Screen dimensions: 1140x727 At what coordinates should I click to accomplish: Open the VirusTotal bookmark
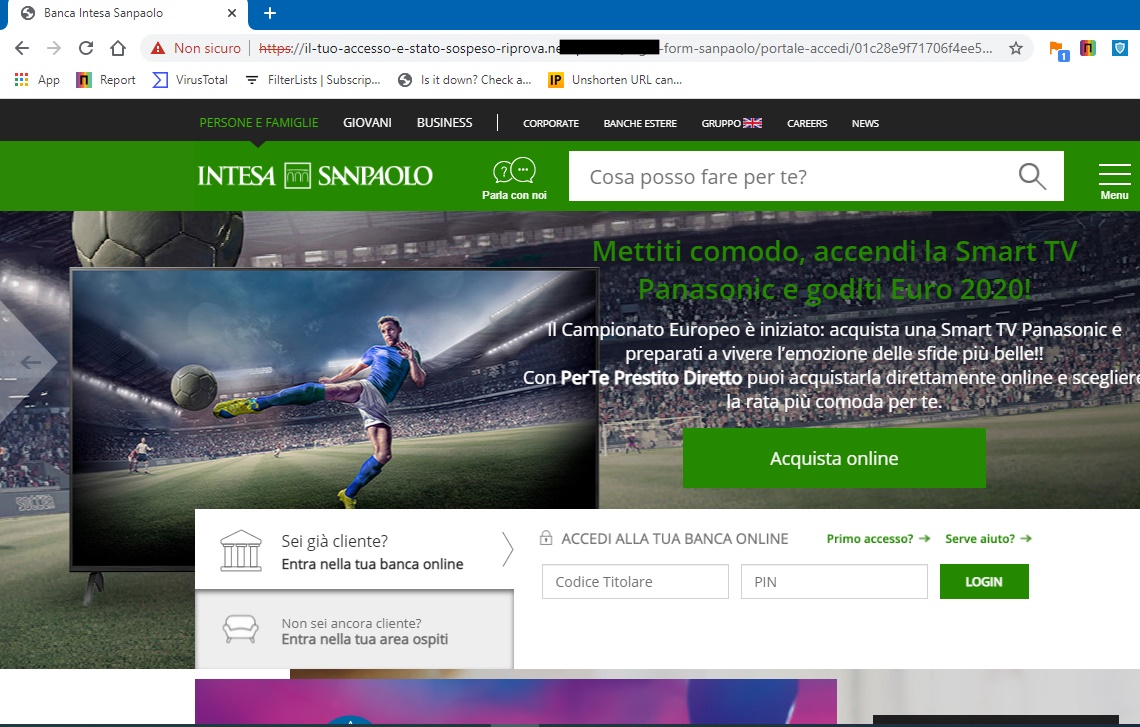[190, 80]
